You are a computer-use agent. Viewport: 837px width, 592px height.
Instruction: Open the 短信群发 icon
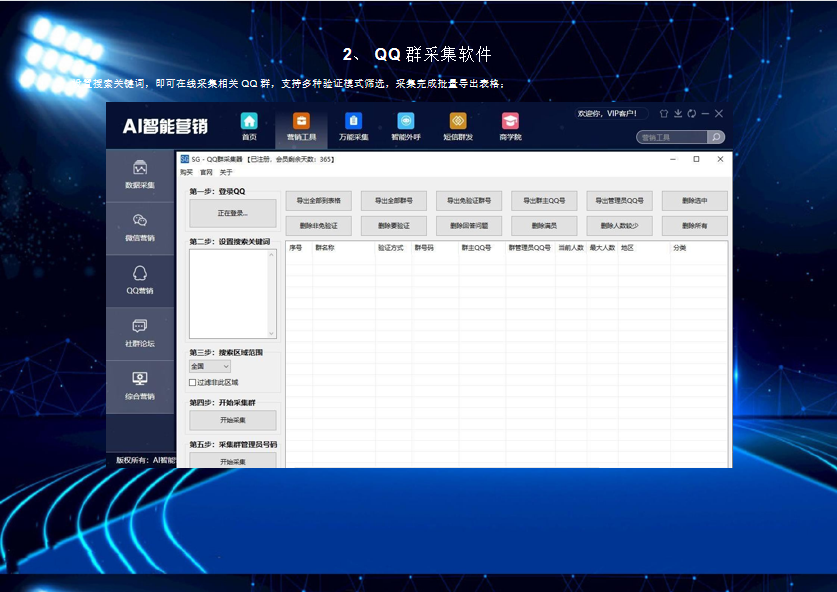tap(458, 121)
